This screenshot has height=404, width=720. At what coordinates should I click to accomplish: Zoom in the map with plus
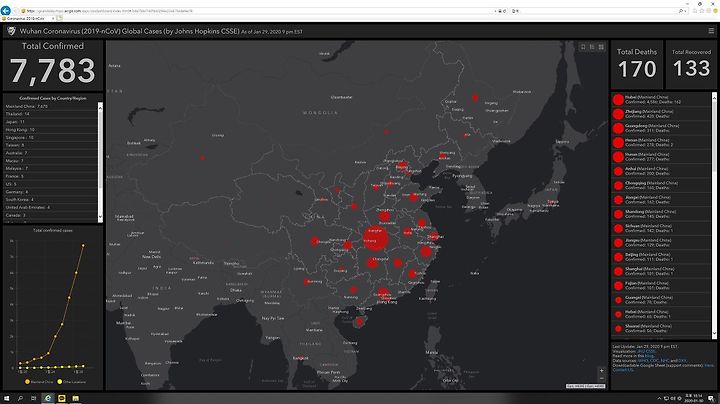(602, 370)
